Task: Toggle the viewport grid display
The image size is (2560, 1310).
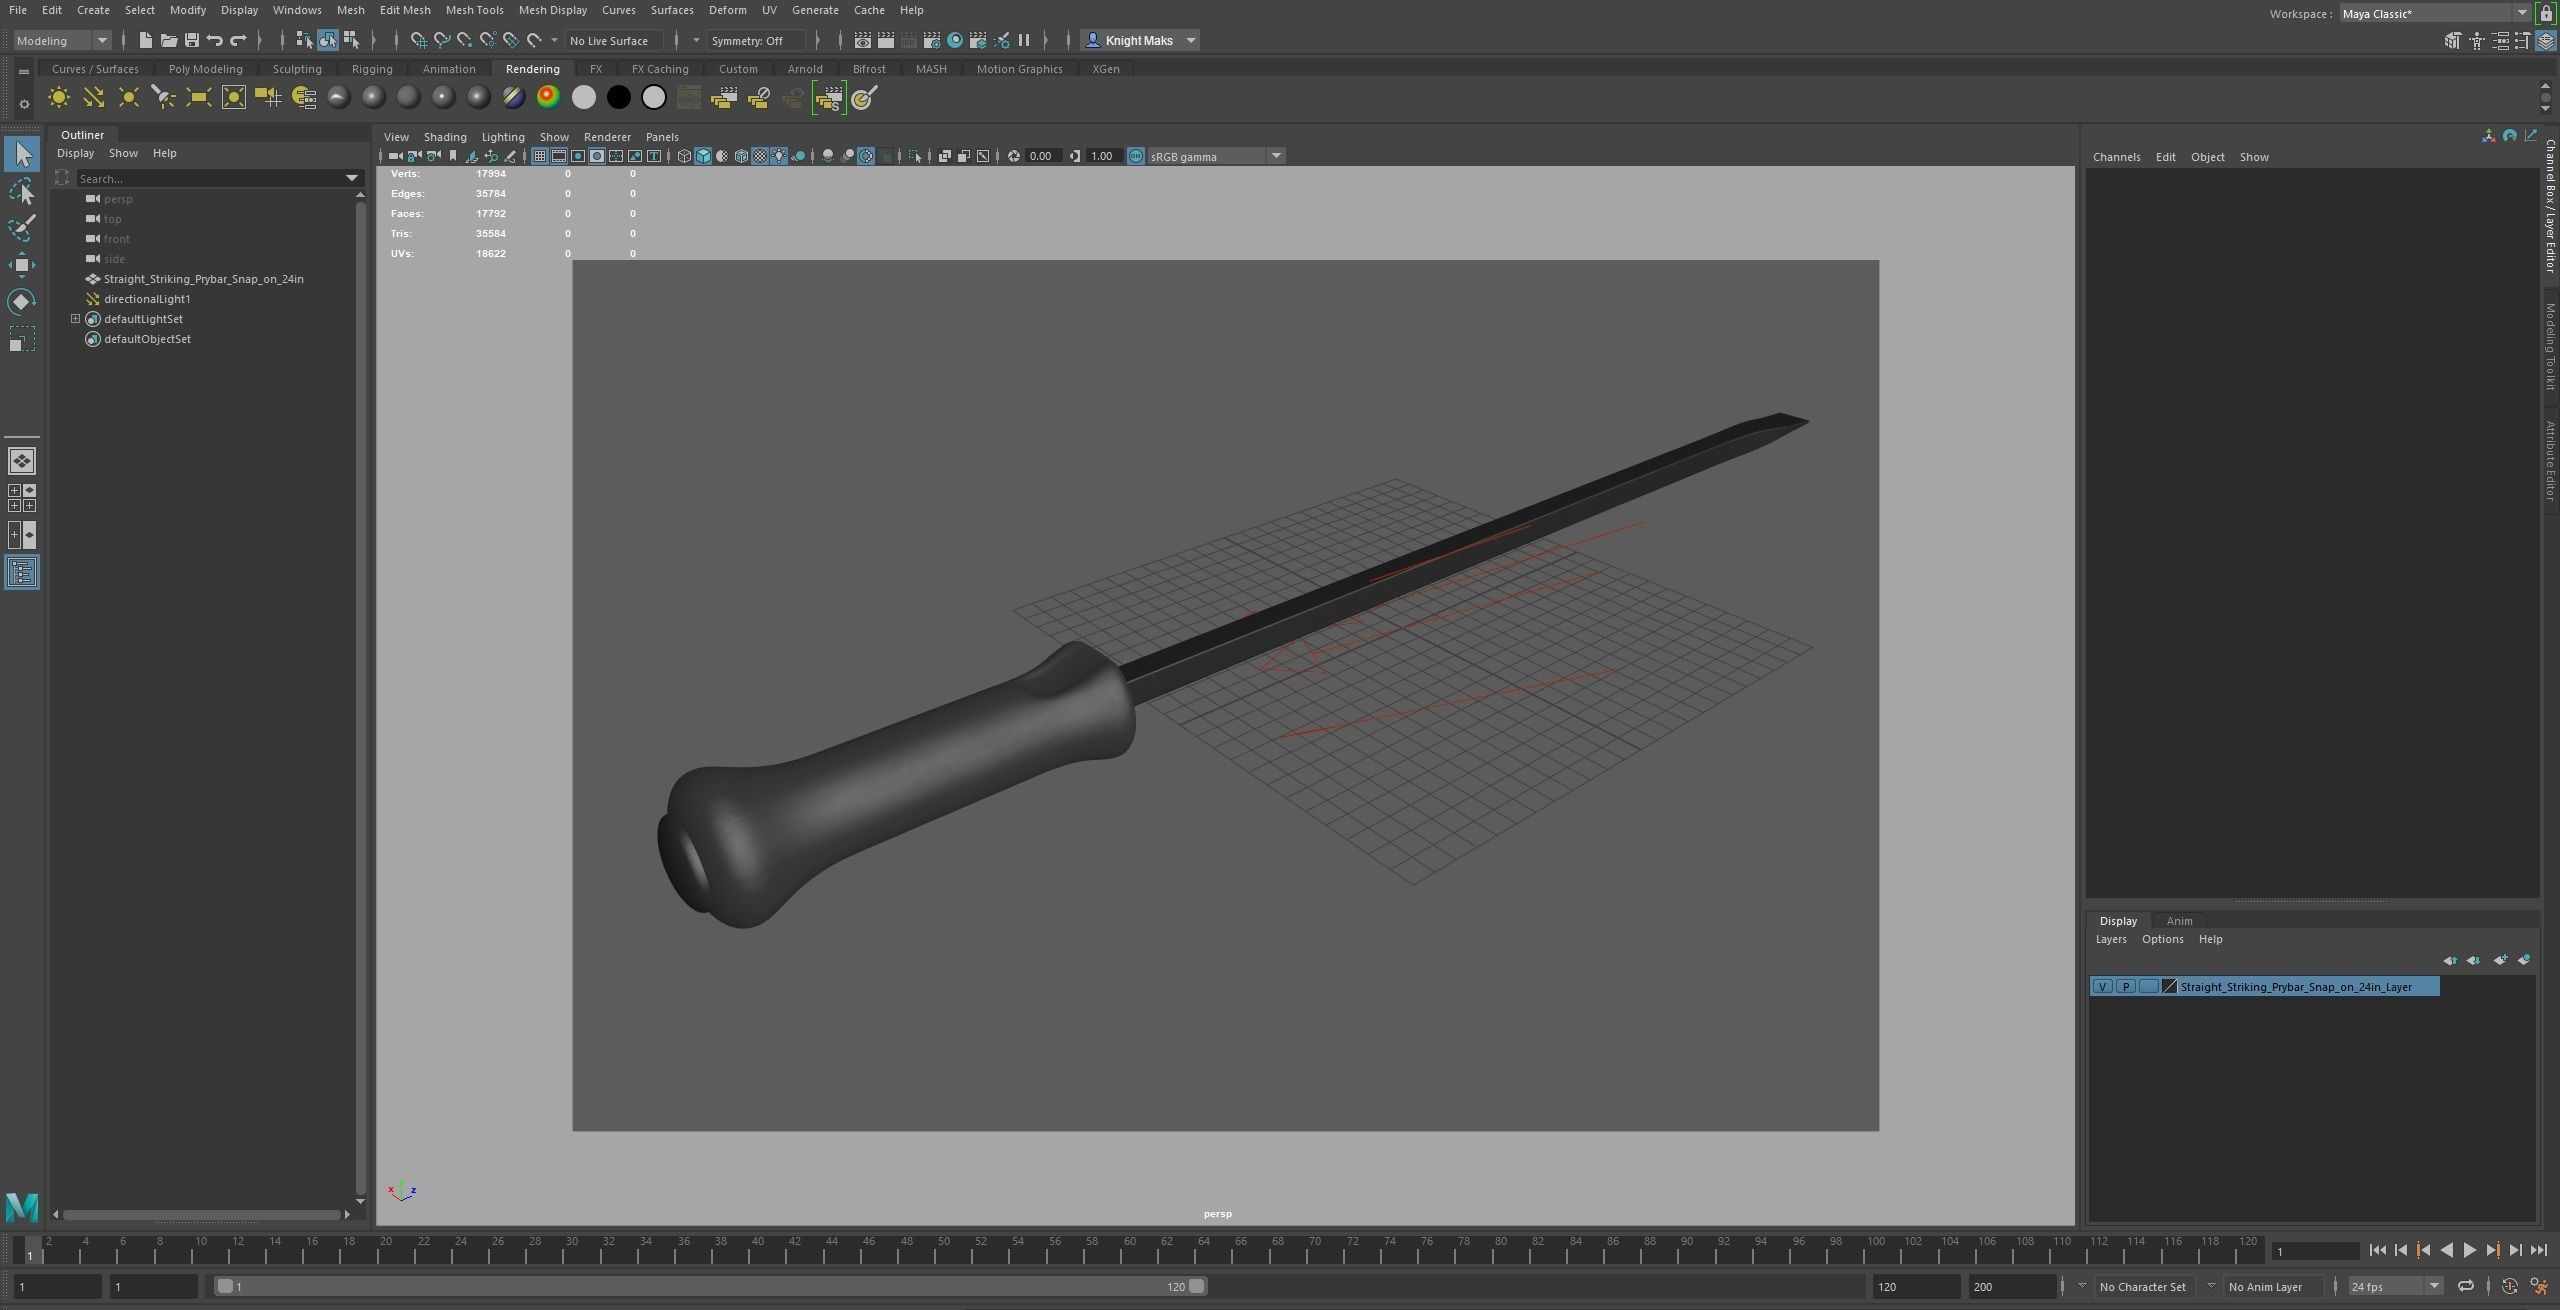Action: point(540,156)
